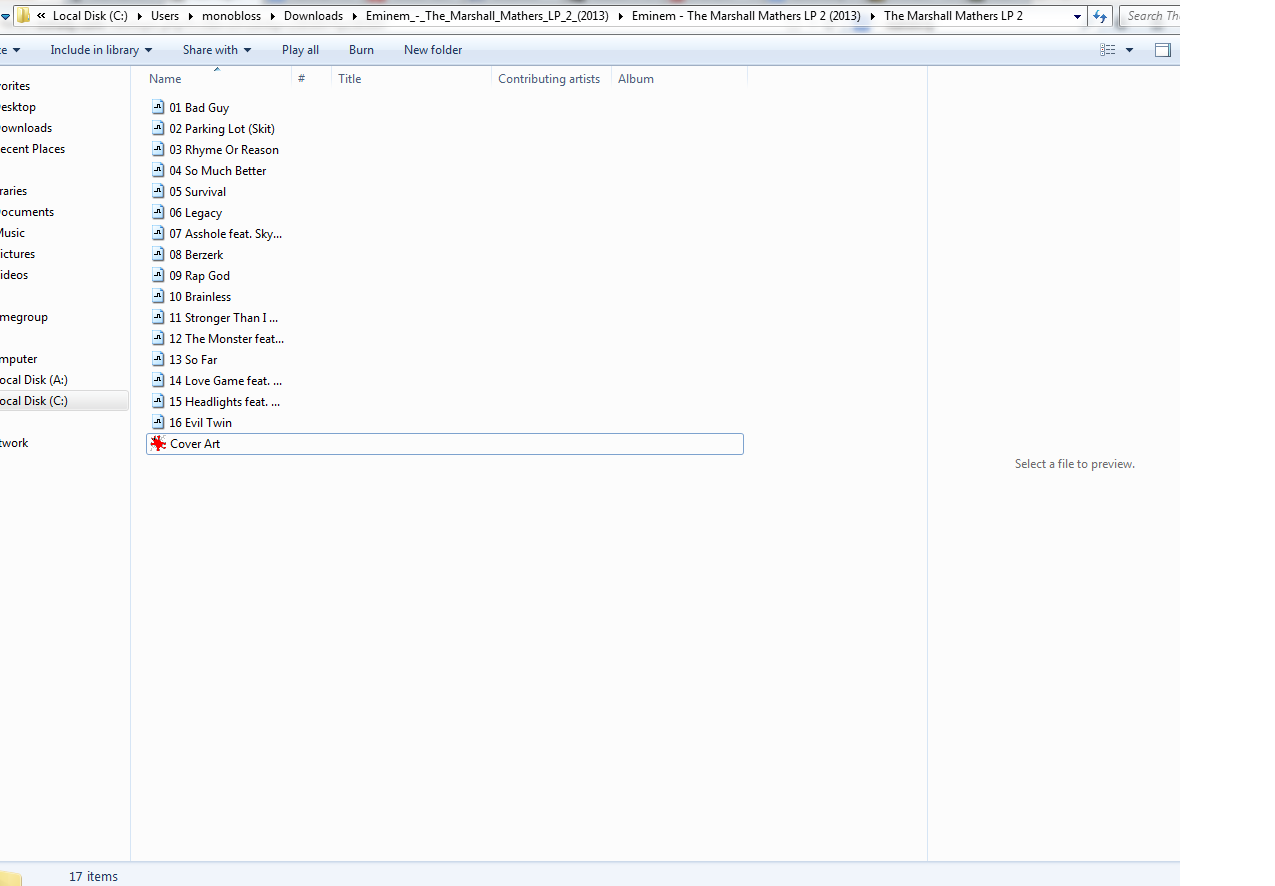Open the address bar previous locations dropdown
Image resolution: width=1275 pixels, height=886 pixels.
[x=1077, y=16]
